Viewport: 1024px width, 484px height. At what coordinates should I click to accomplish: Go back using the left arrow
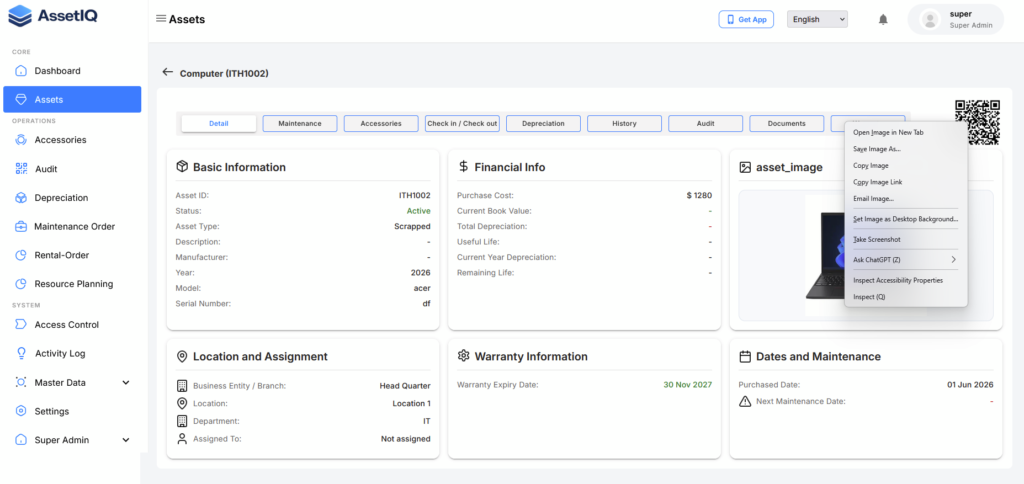click(168, 73)
